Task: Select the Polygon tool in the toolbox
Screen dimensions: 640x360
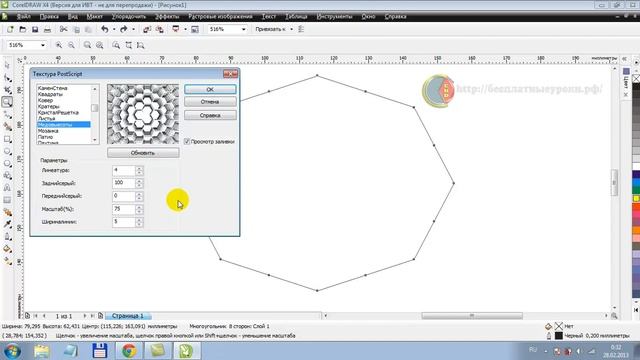Action: pyautogui.click(x=7, y=164)
